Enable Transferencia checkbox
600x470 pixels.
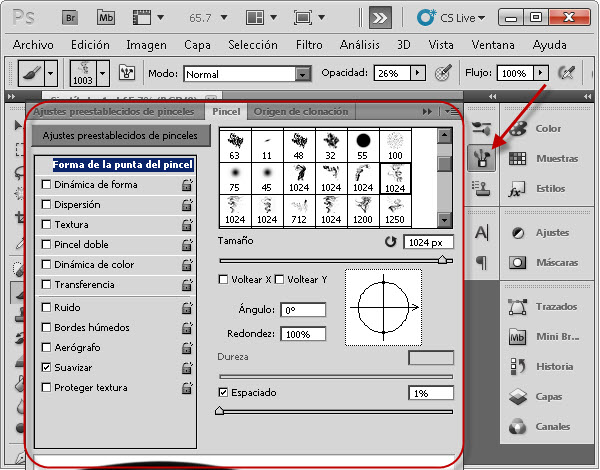pos(46,284)
